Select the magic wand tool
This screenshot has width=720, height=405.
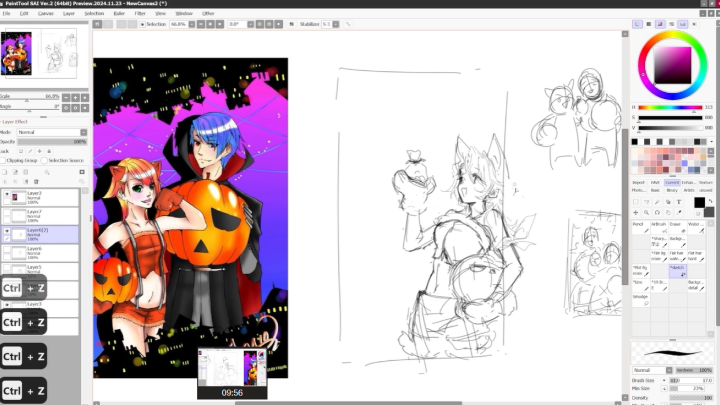point(657,202)
